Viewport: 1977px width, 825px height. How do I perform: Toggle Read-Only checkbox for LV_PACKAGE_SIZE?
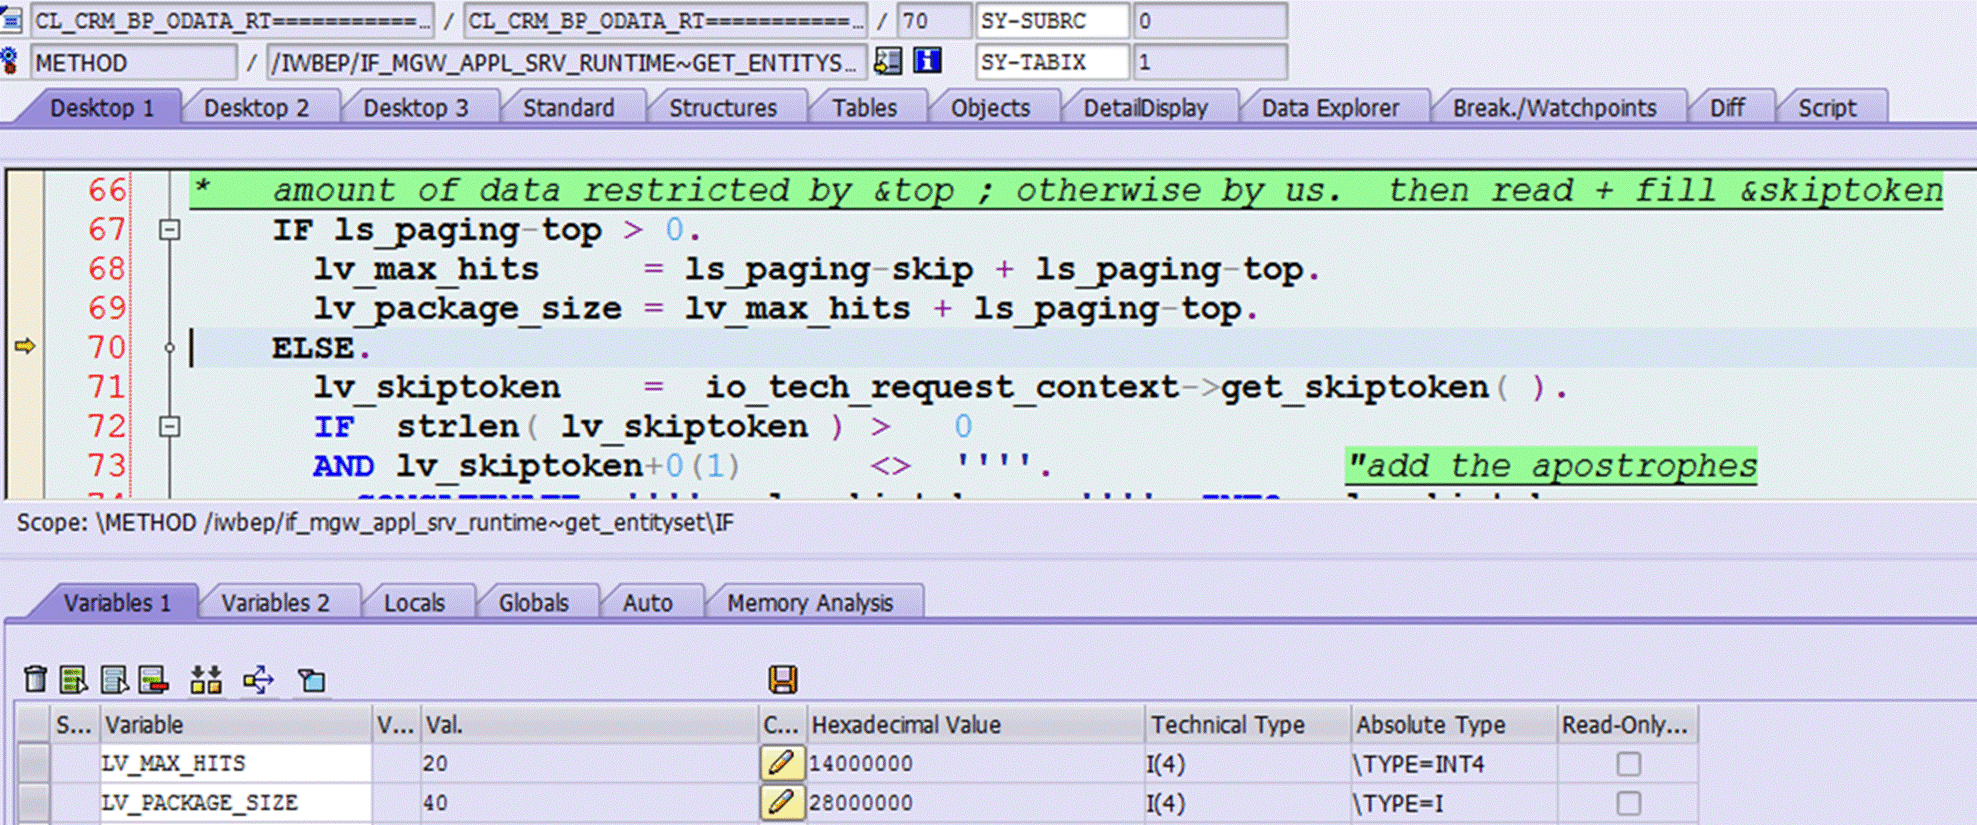click(x=1628, y=803)
